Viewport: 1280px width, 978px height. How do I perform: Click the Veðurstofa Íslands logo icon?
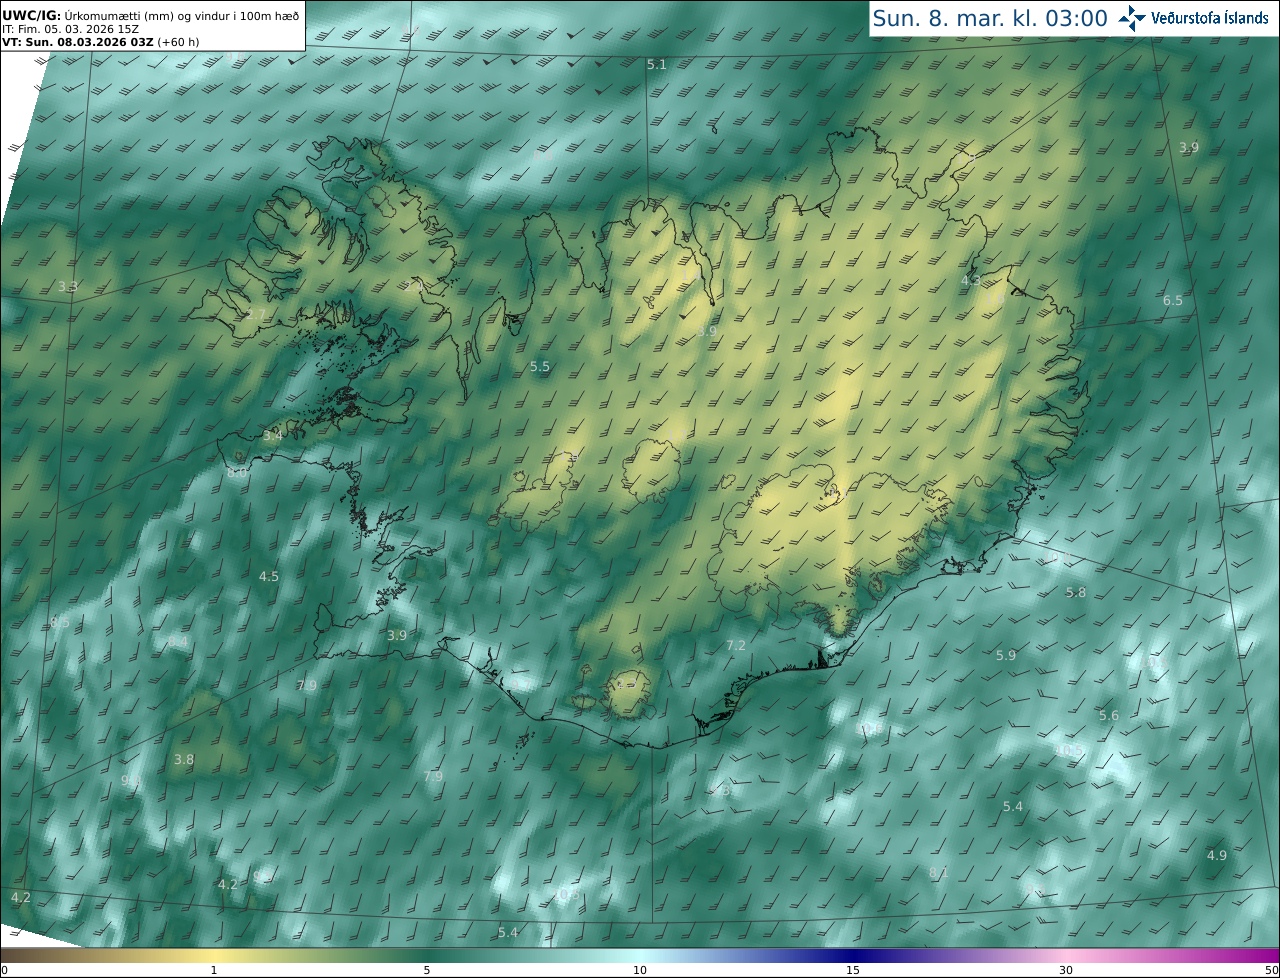[x=1132, y=17]
